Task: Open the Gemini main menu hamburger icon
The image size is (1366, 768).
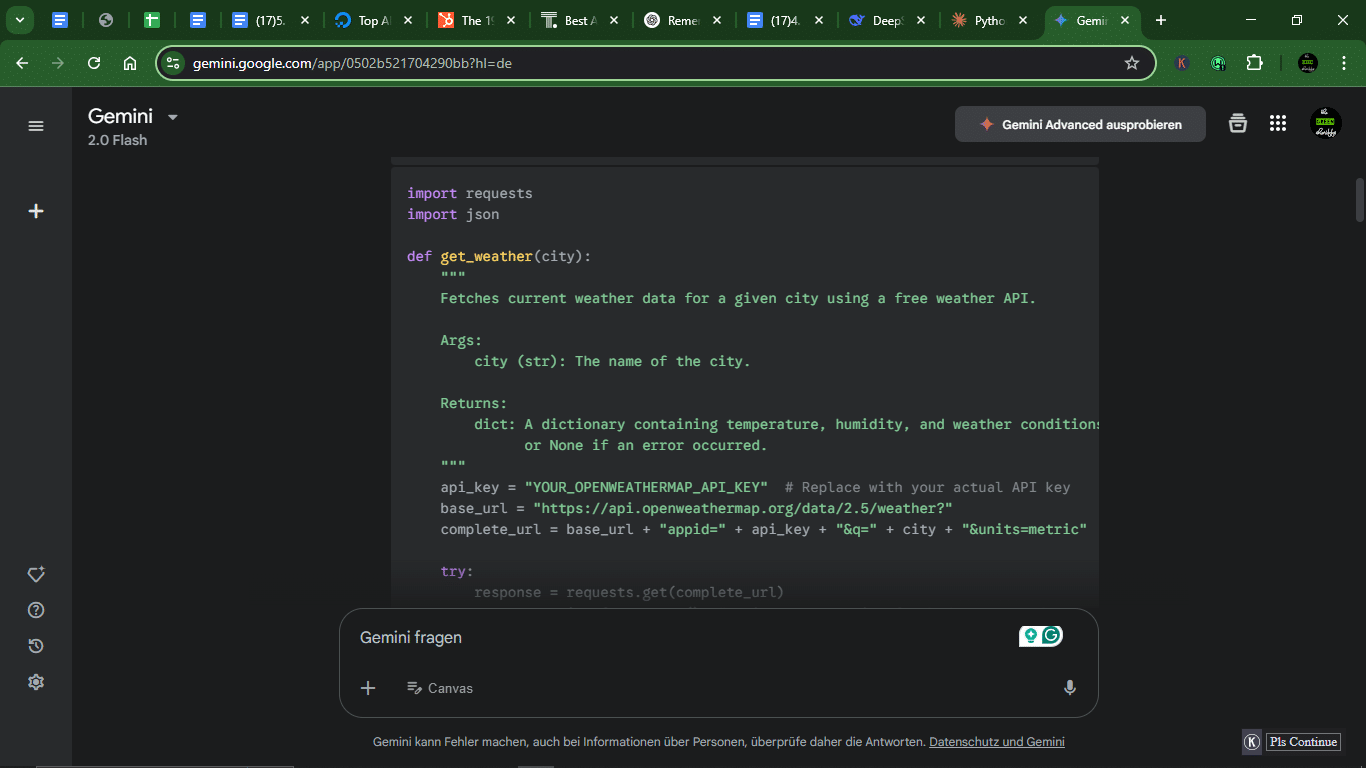Action: click(x=36, y=126)
